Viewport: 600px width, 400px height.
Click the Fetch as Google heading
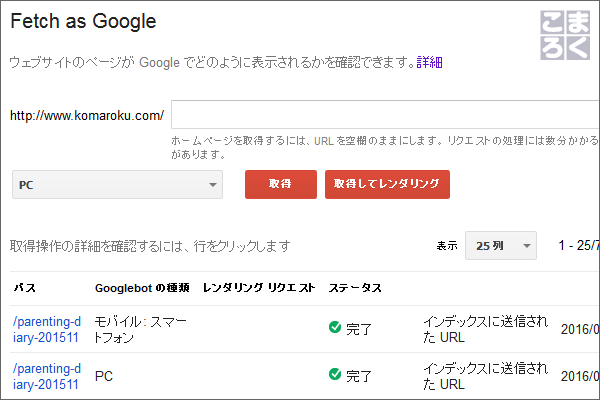[x=83, y=21]
